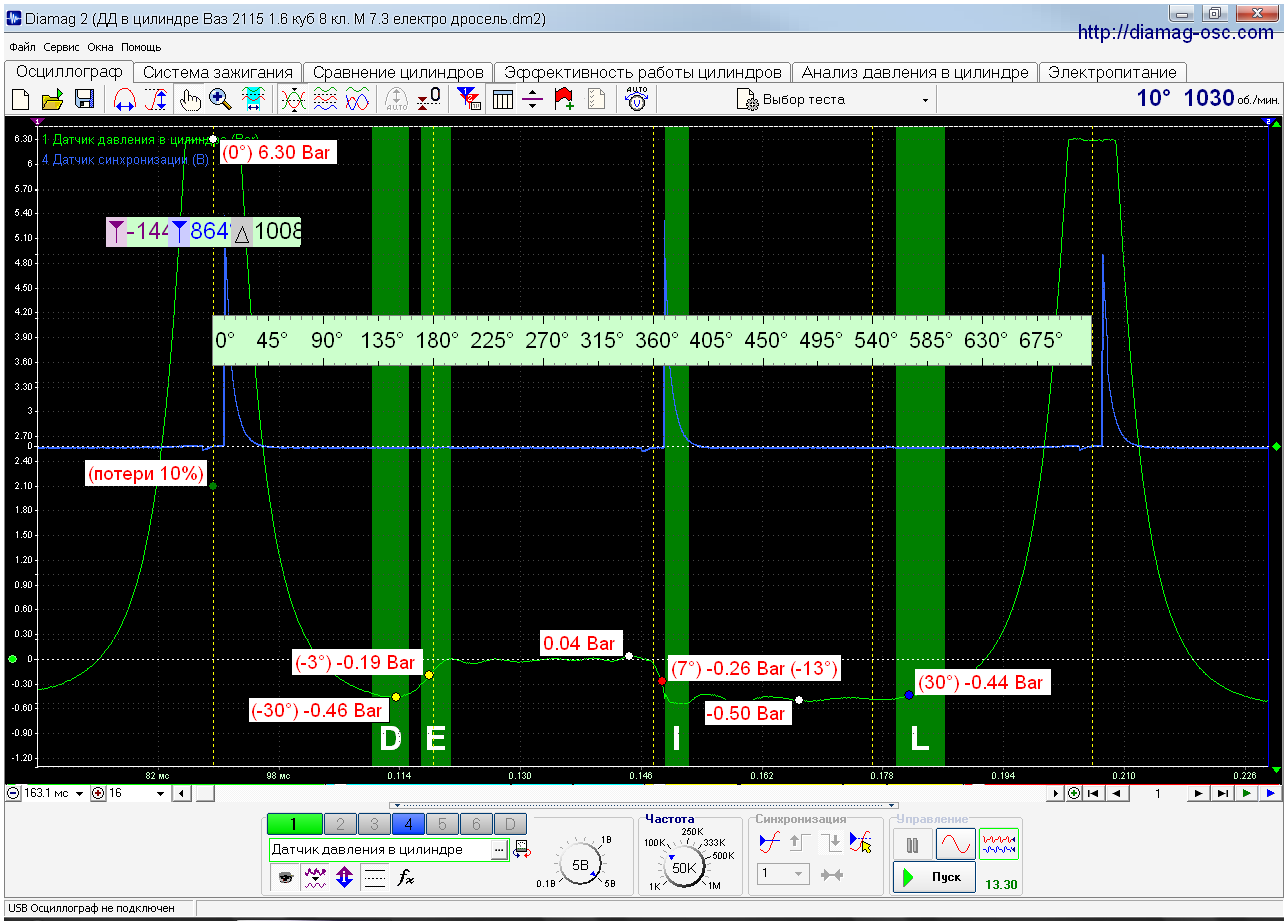Toggle channel 3 button
The width and height of the screenshot is (1288, 921).
374,824
